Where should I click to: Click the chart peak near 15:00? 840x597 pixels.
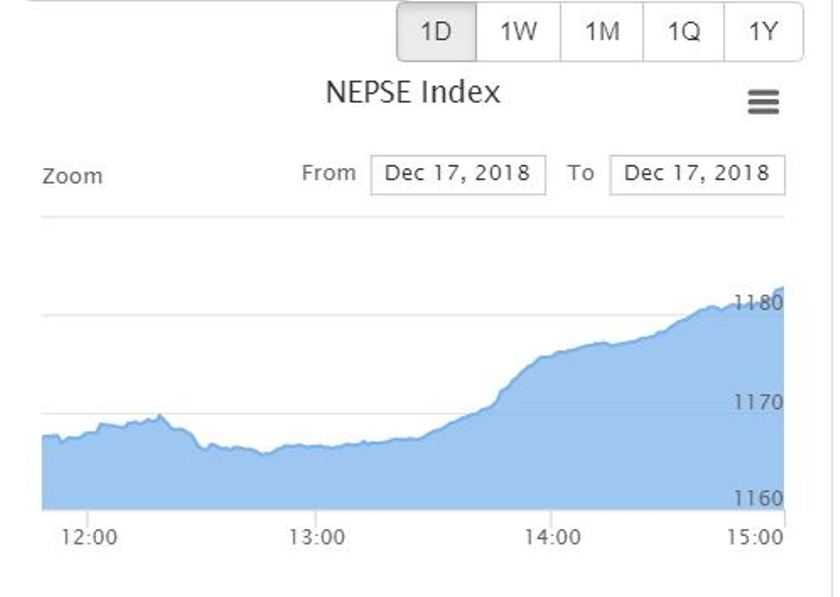[x=781, y=289]
